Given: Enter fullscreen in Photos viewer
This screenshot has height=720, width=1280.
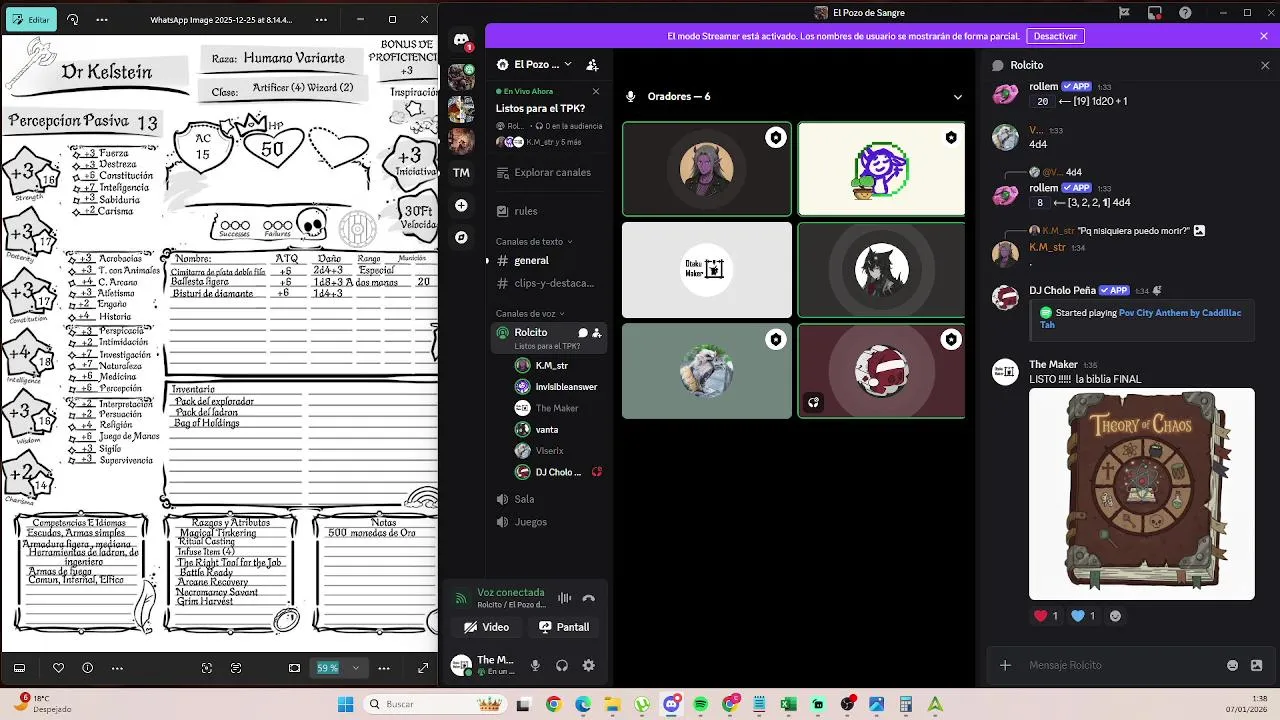Looking at the screenshot, I should (423, 668).
